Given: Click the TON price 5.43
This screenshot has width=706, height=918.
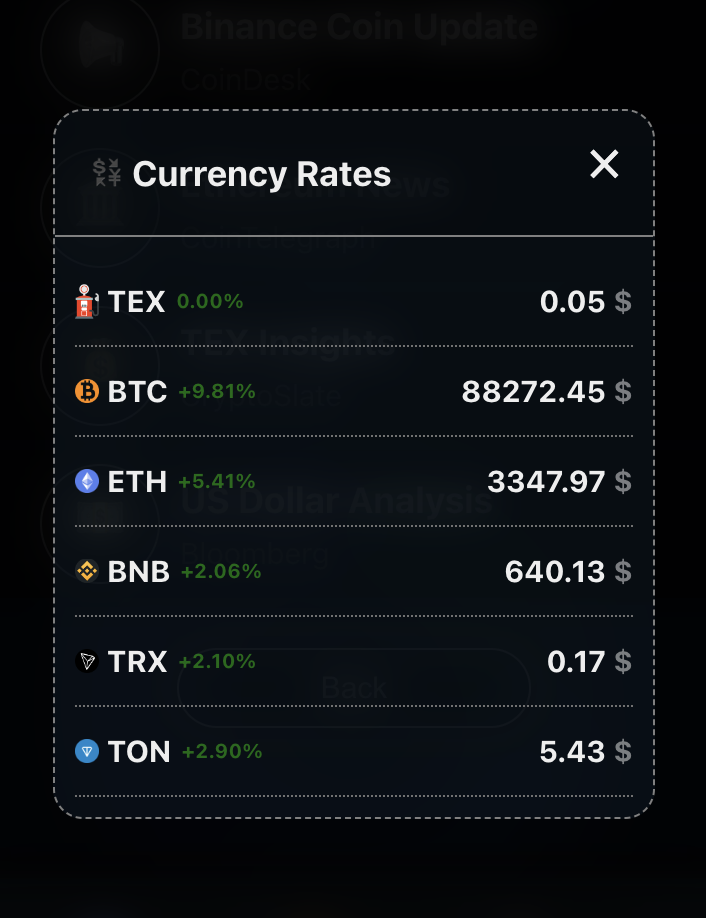Looking at the screenshot, I should [572, 751].
